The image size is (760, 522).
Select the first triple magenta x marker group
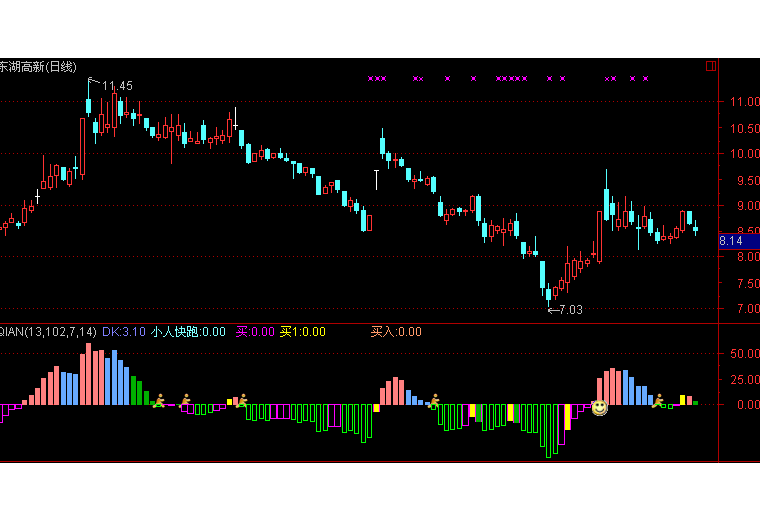pos(376,78)
